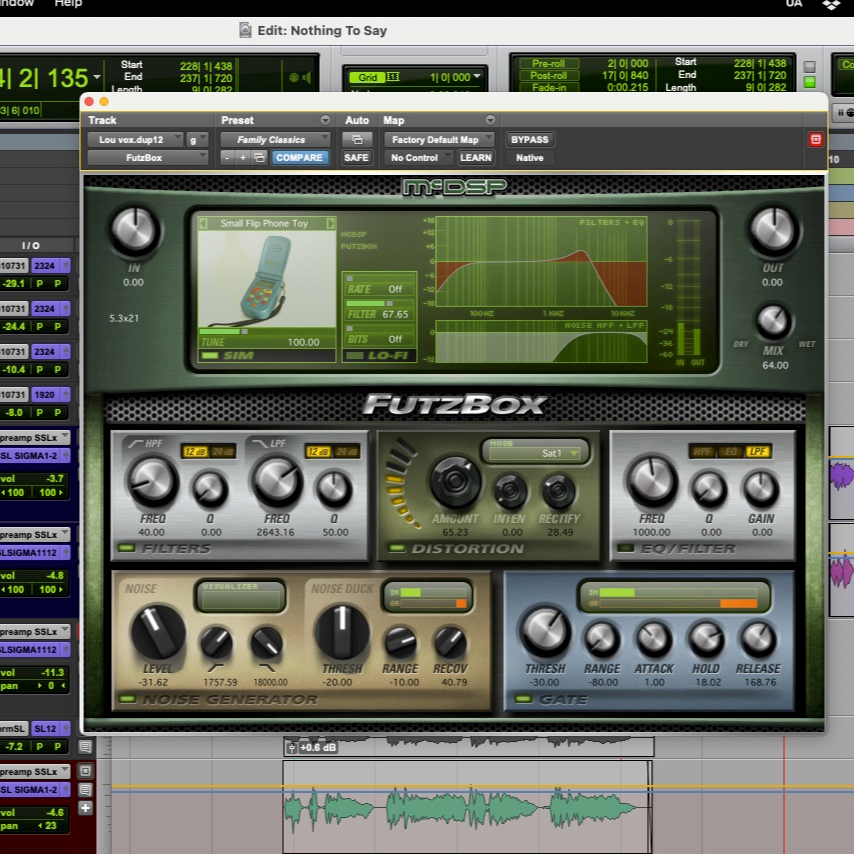Click the Pre-roll button
The height and width of the screenshot is (854, 854).
click(x=548, y=64)
